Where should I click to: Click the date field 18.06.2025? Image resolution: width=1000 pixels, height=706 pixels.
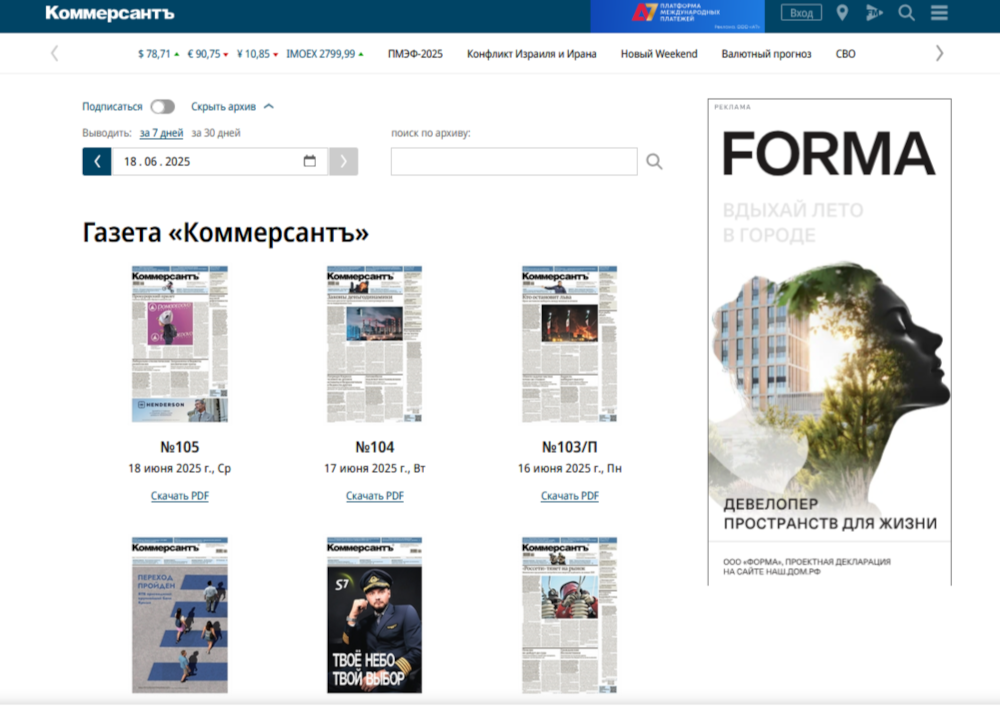pos(220,161)
